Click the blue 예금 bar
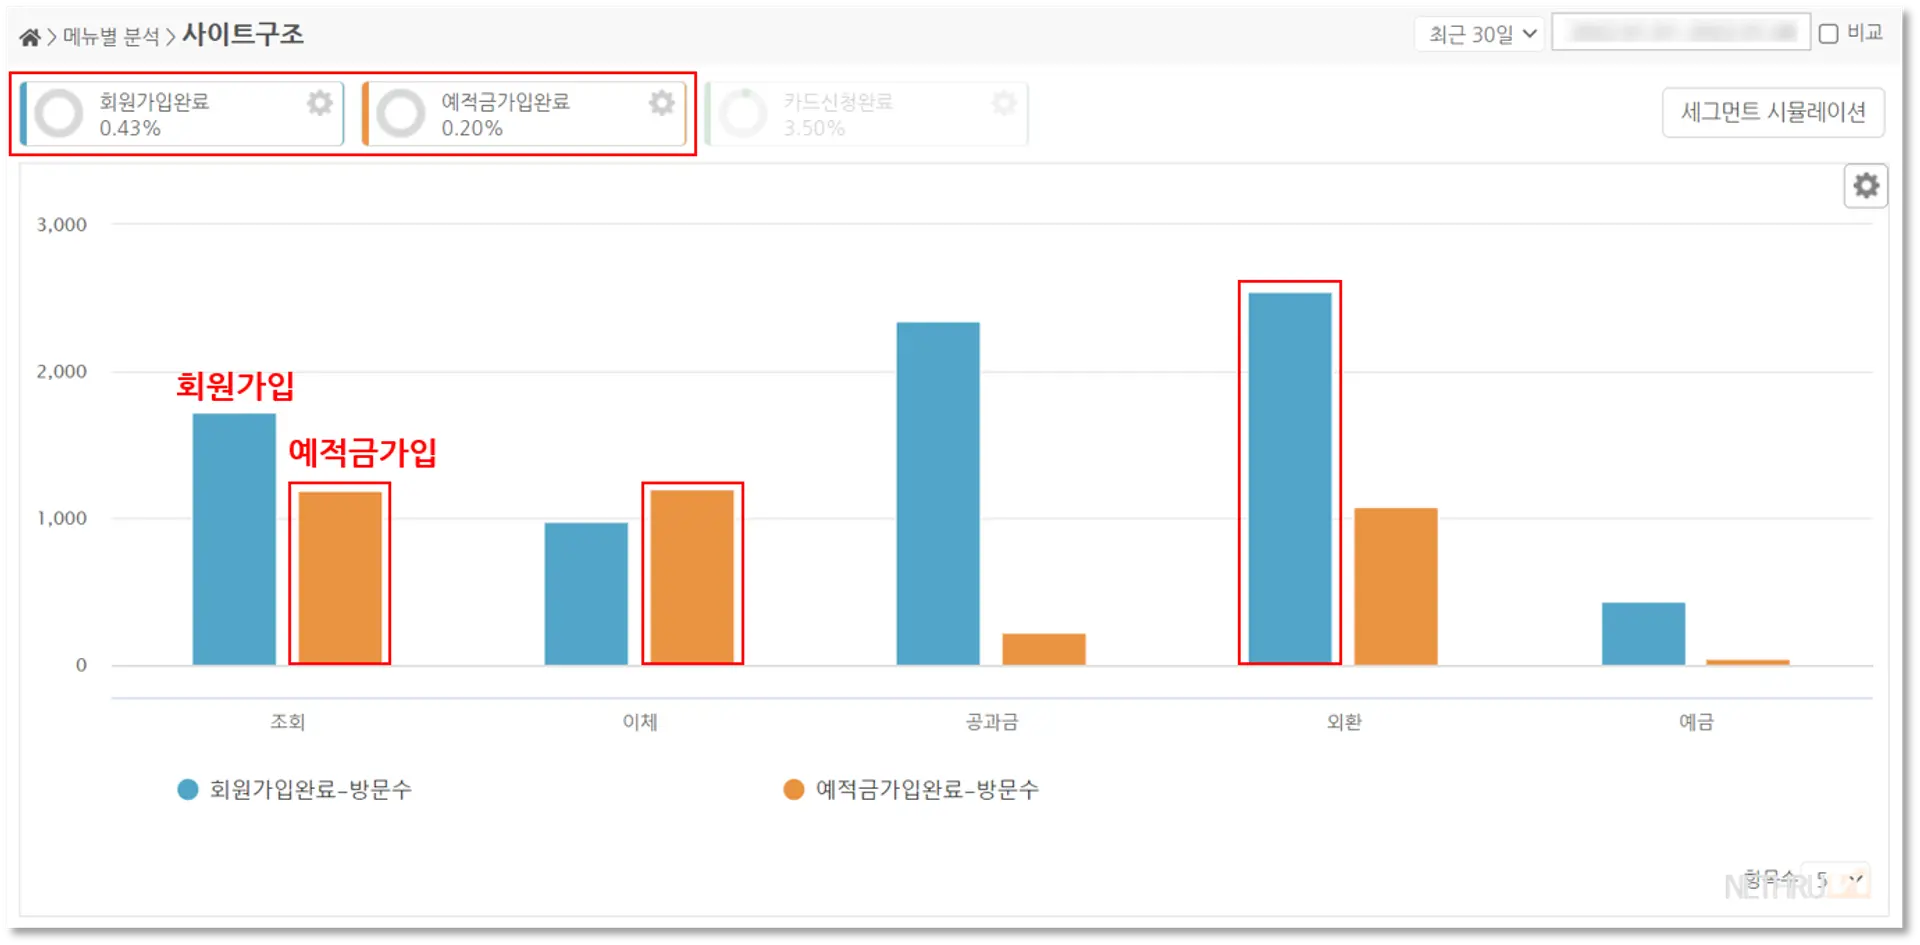This screenshot has width=1920, height=945. (1643, 634)
